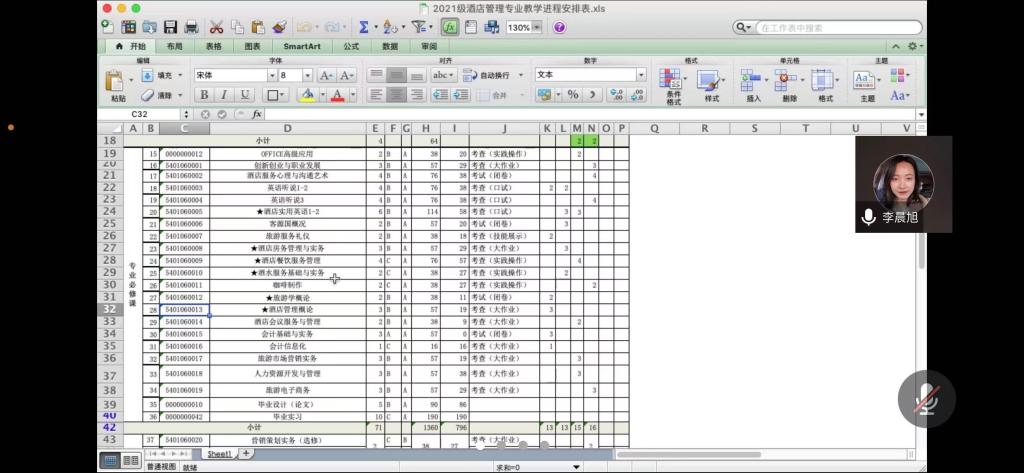The image size is (1024, 473).
Task: Click the scissors Cut icon
Action: click(x=216, y=28)
